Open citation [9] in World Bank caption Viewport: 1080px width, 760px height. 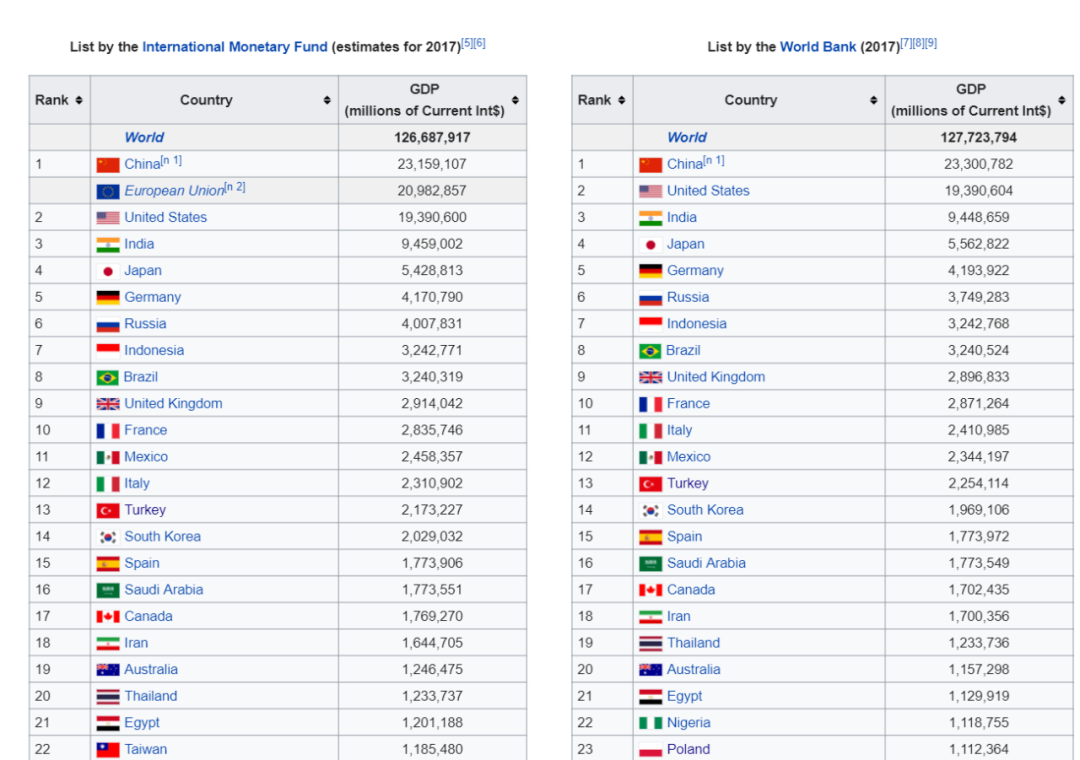(931, 43)
